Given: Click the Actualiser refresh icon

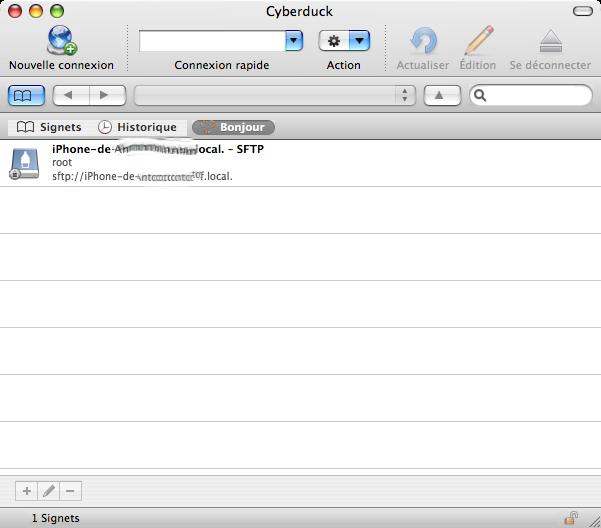Looking at the screenshot, I should point(423,41).
